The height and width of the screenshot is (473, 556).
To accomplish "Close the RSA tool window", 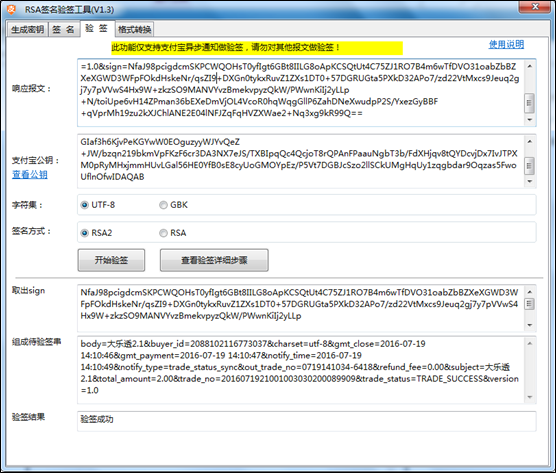I will pyautogui.click(x=535, y=7).
